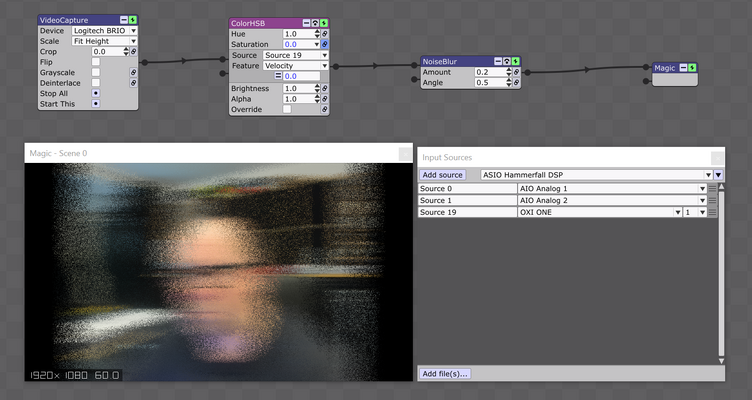Click the green power icon on Magic node
752x400 pixels.
tap(692, 68)
